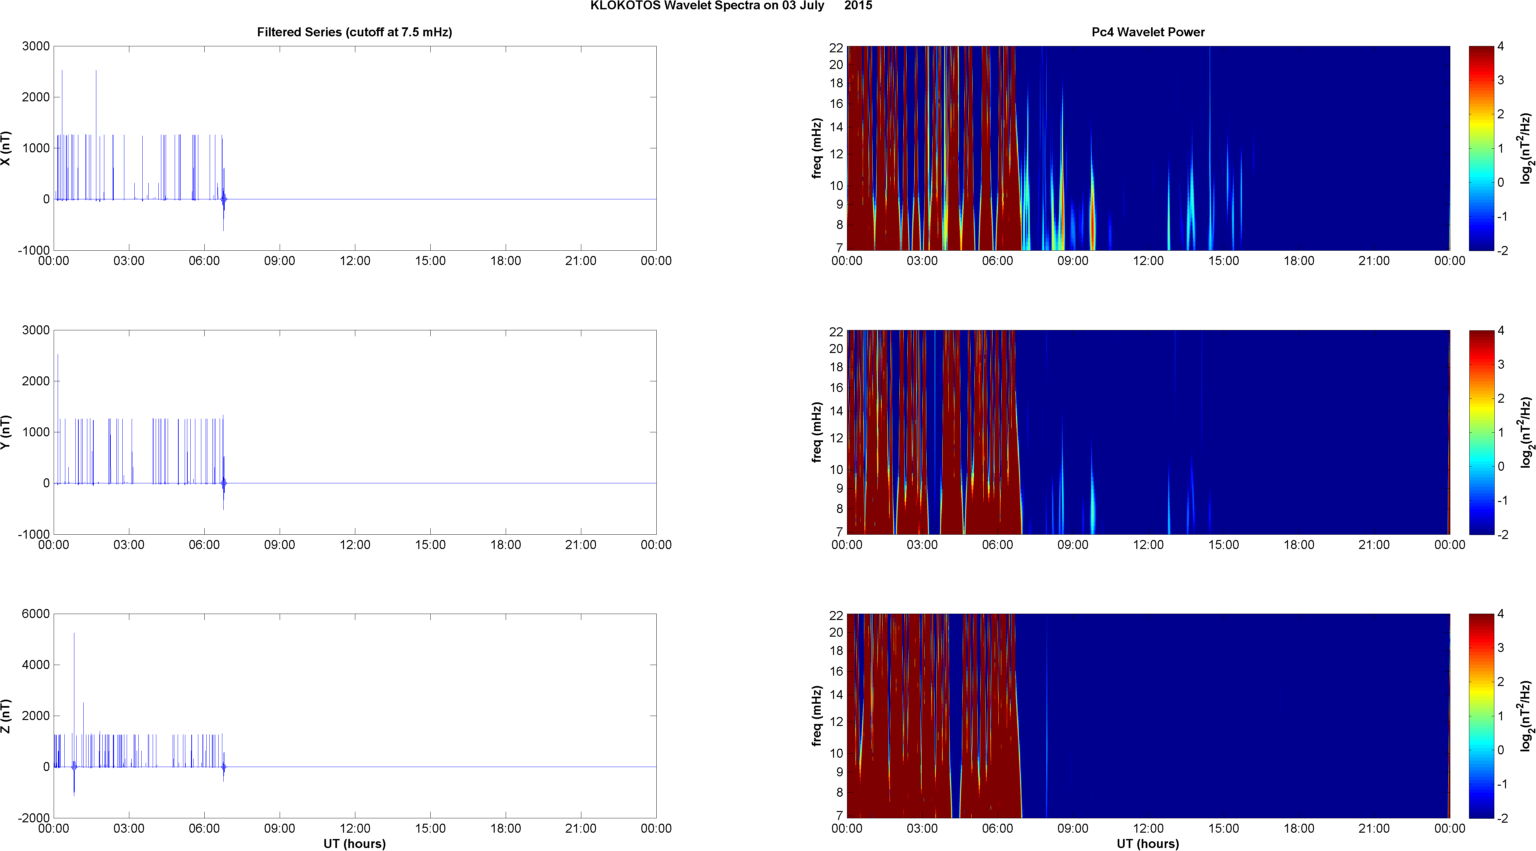
Task: Click the top colorbar beside X wavelet spectrum
Action: tap(1482, 148)
